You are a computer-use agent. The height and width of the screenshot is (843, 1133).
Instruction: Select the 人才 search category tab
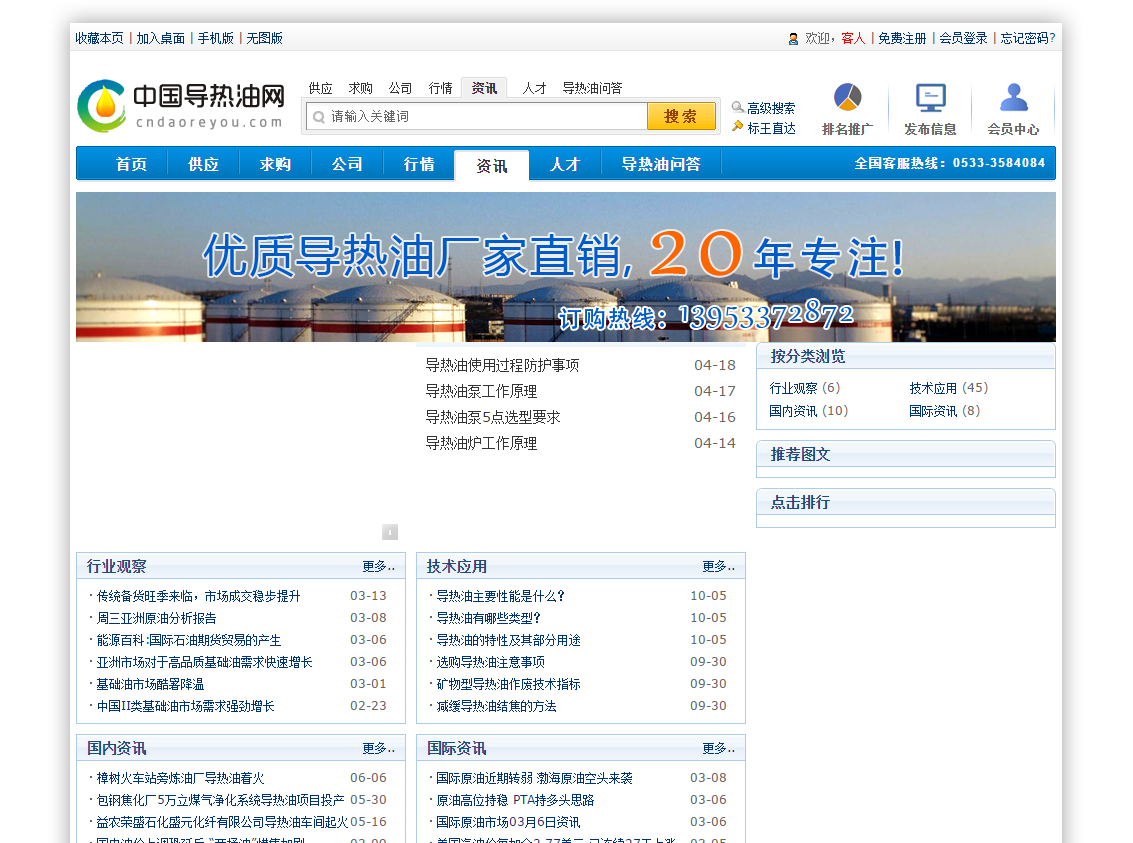pyautogui.click(x=534, y=88)
